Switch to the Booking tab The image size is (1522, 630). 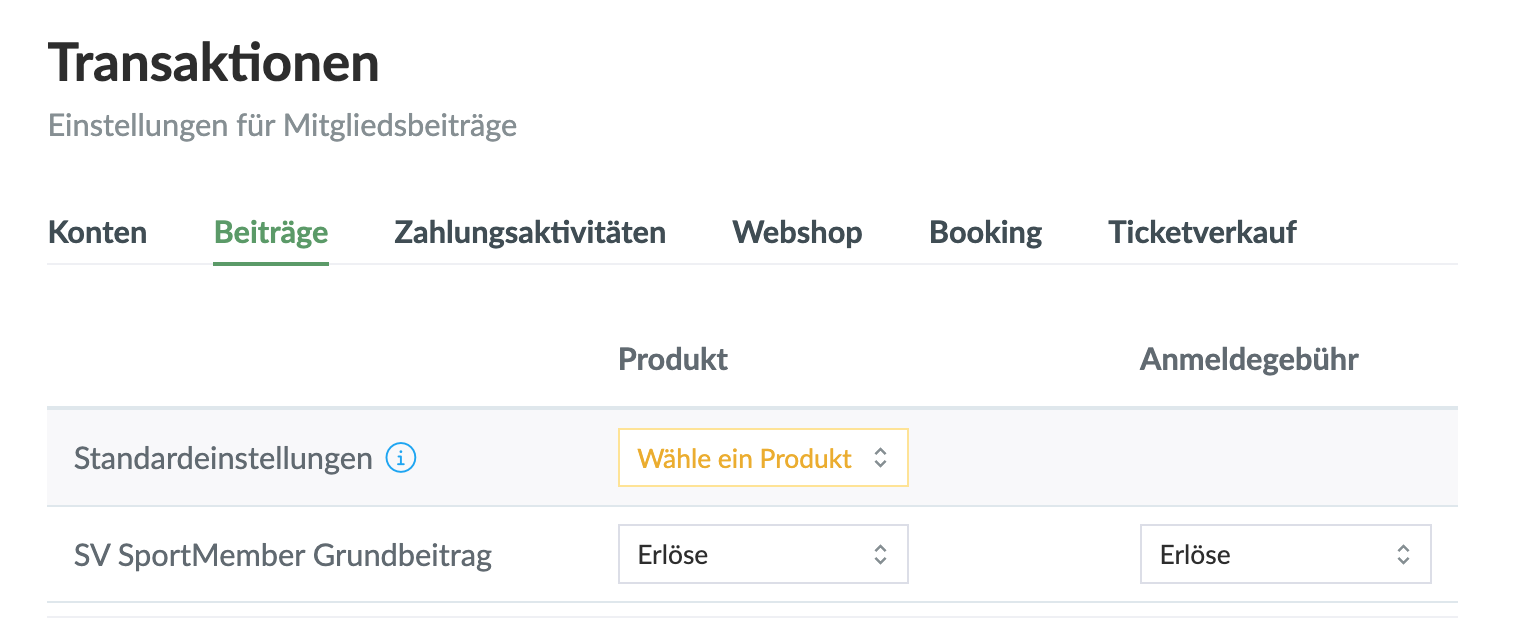coord(985,233)
